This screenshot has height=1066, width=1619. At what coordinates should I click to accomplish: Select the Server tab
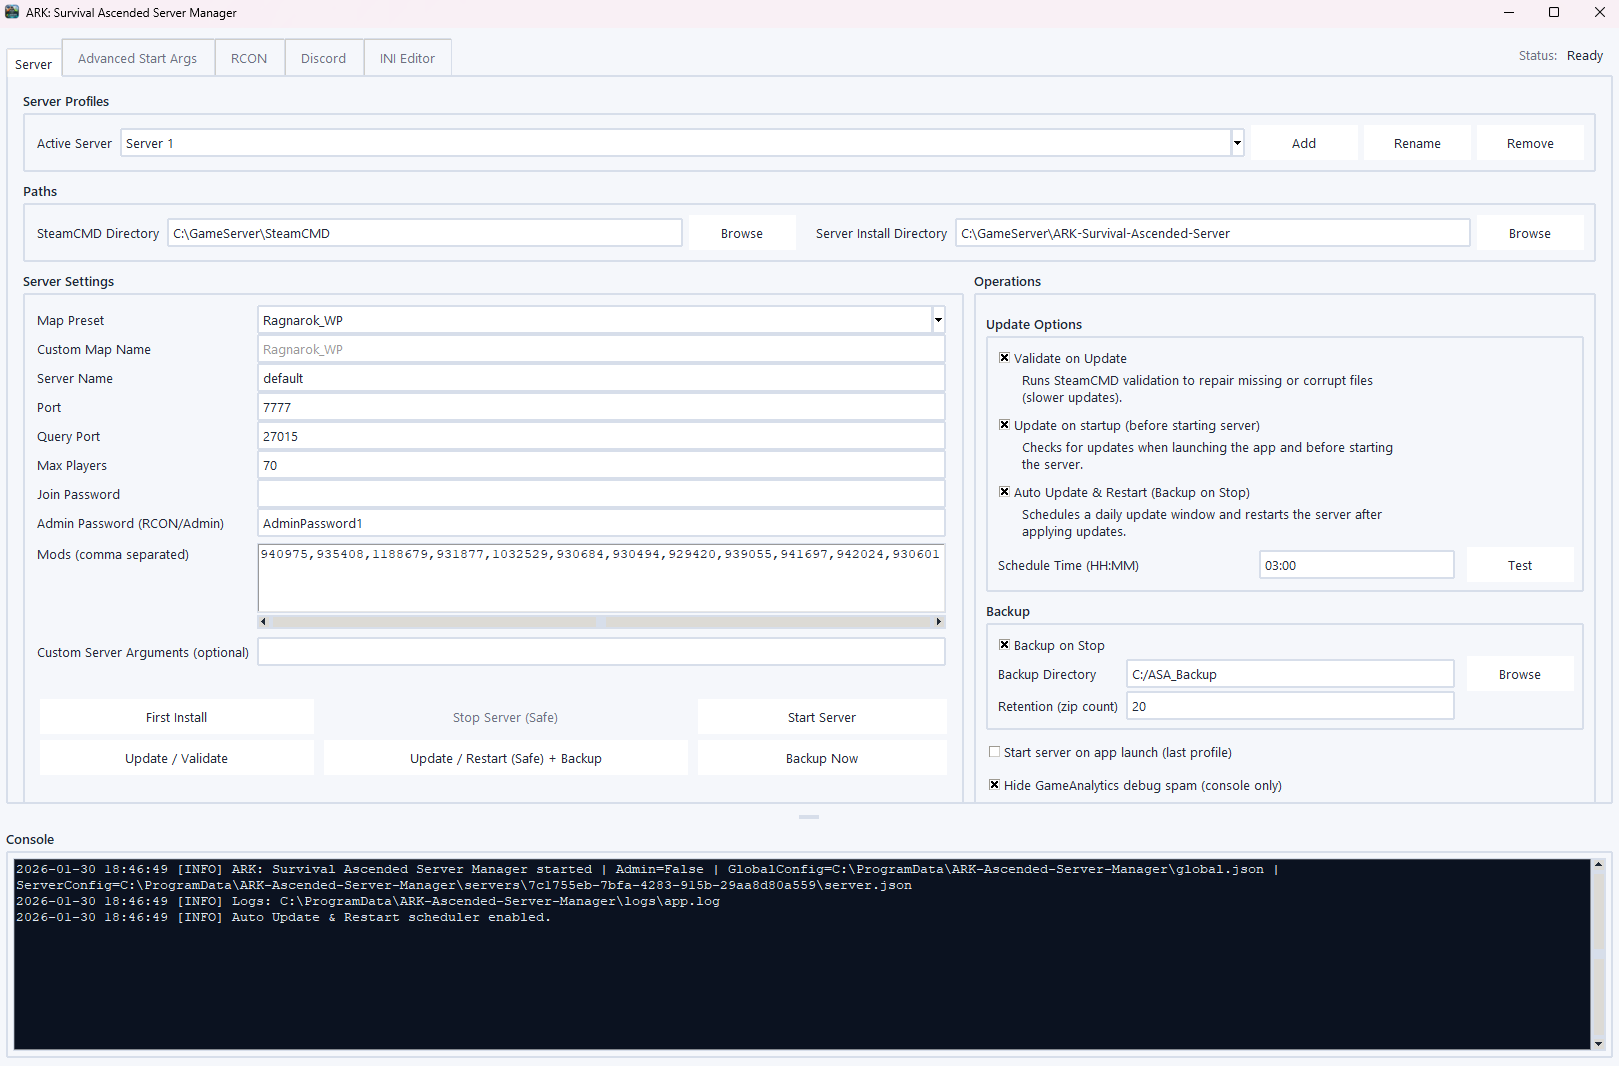click(33, 64)
